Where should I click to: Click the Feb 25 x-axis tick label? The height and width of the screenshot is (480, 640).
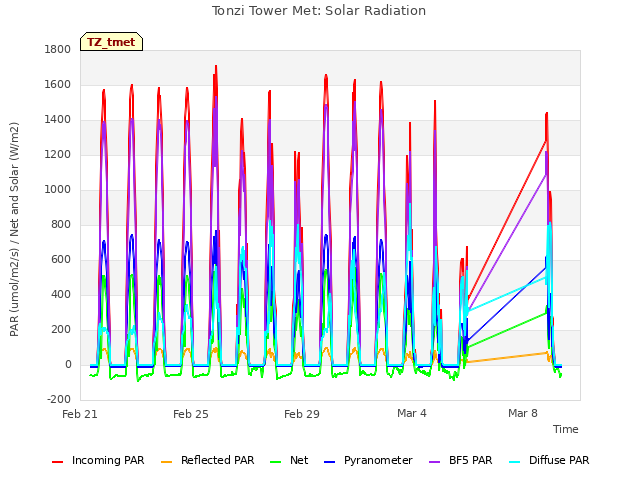[191, 414]
